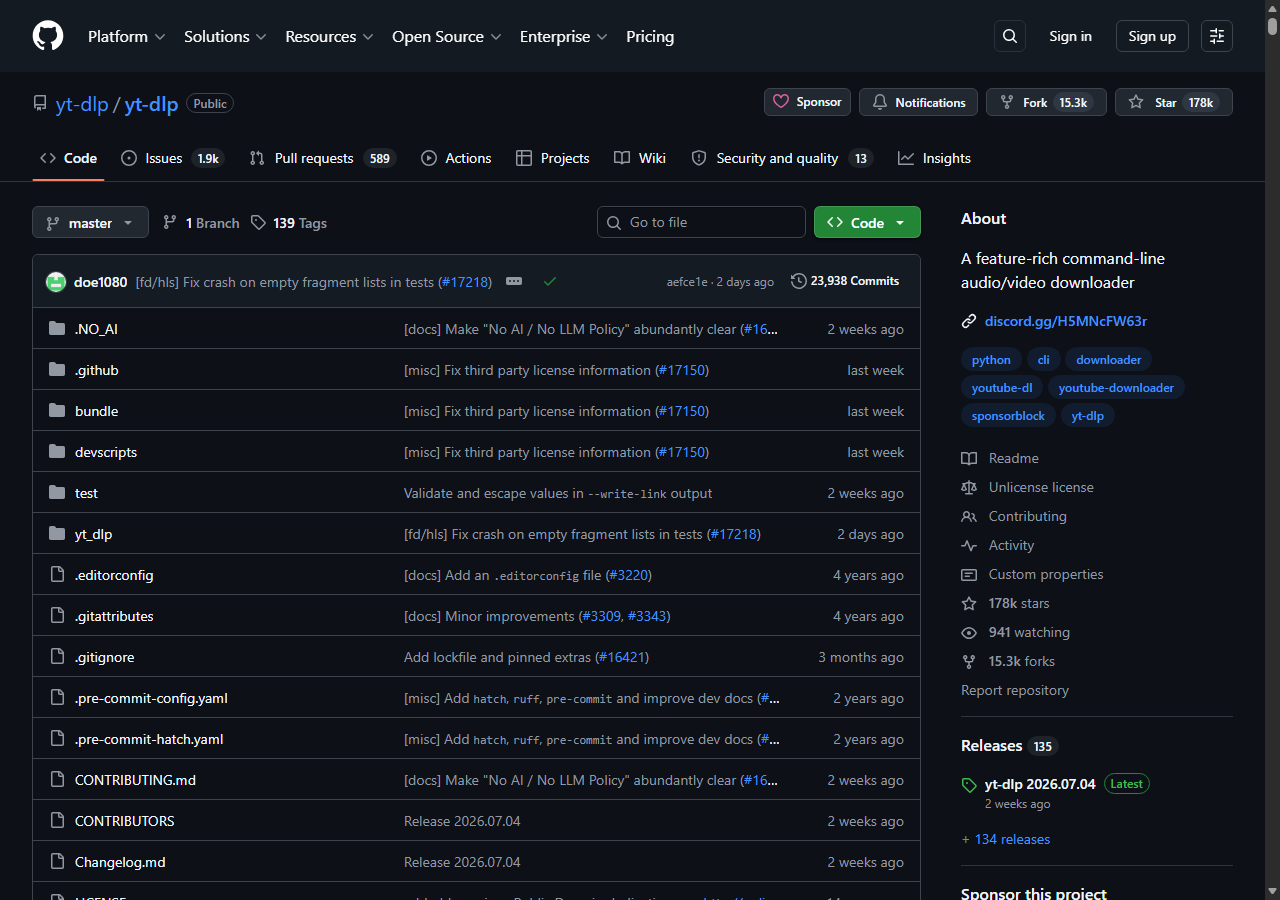View the 1 Branch link
Screen dimensions: 1280x900
pyautogui.click(x=201, y=223)
